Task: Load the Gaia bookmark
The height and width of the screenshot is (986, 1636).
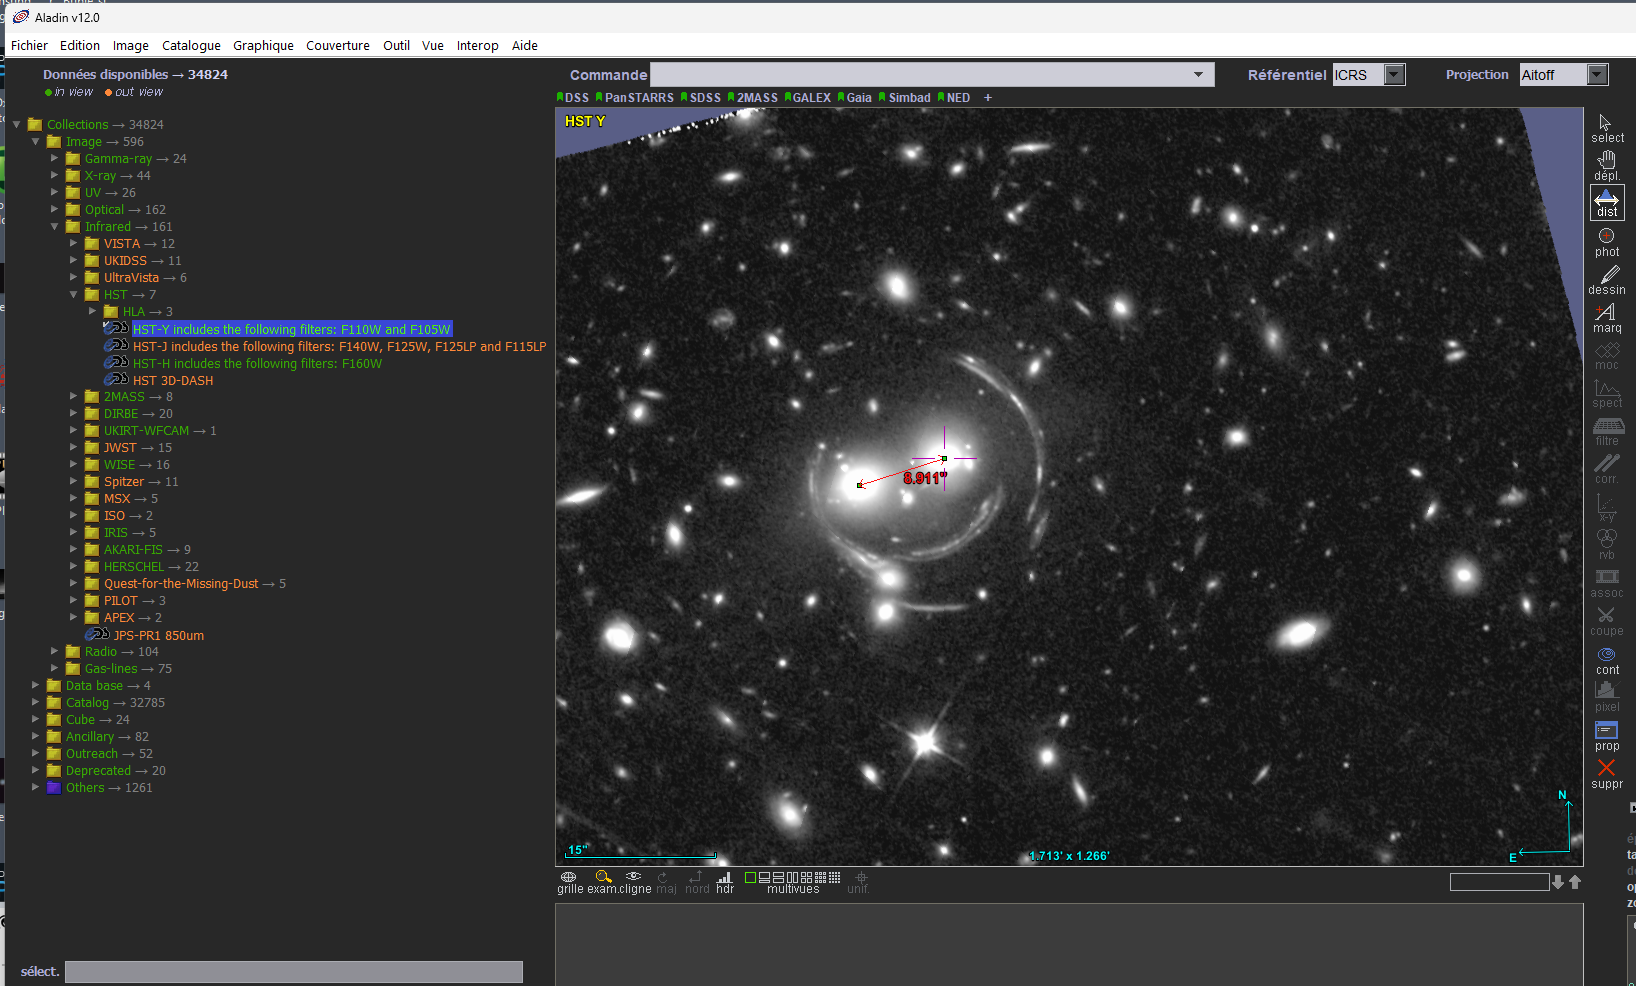Action: pos(855,97)
